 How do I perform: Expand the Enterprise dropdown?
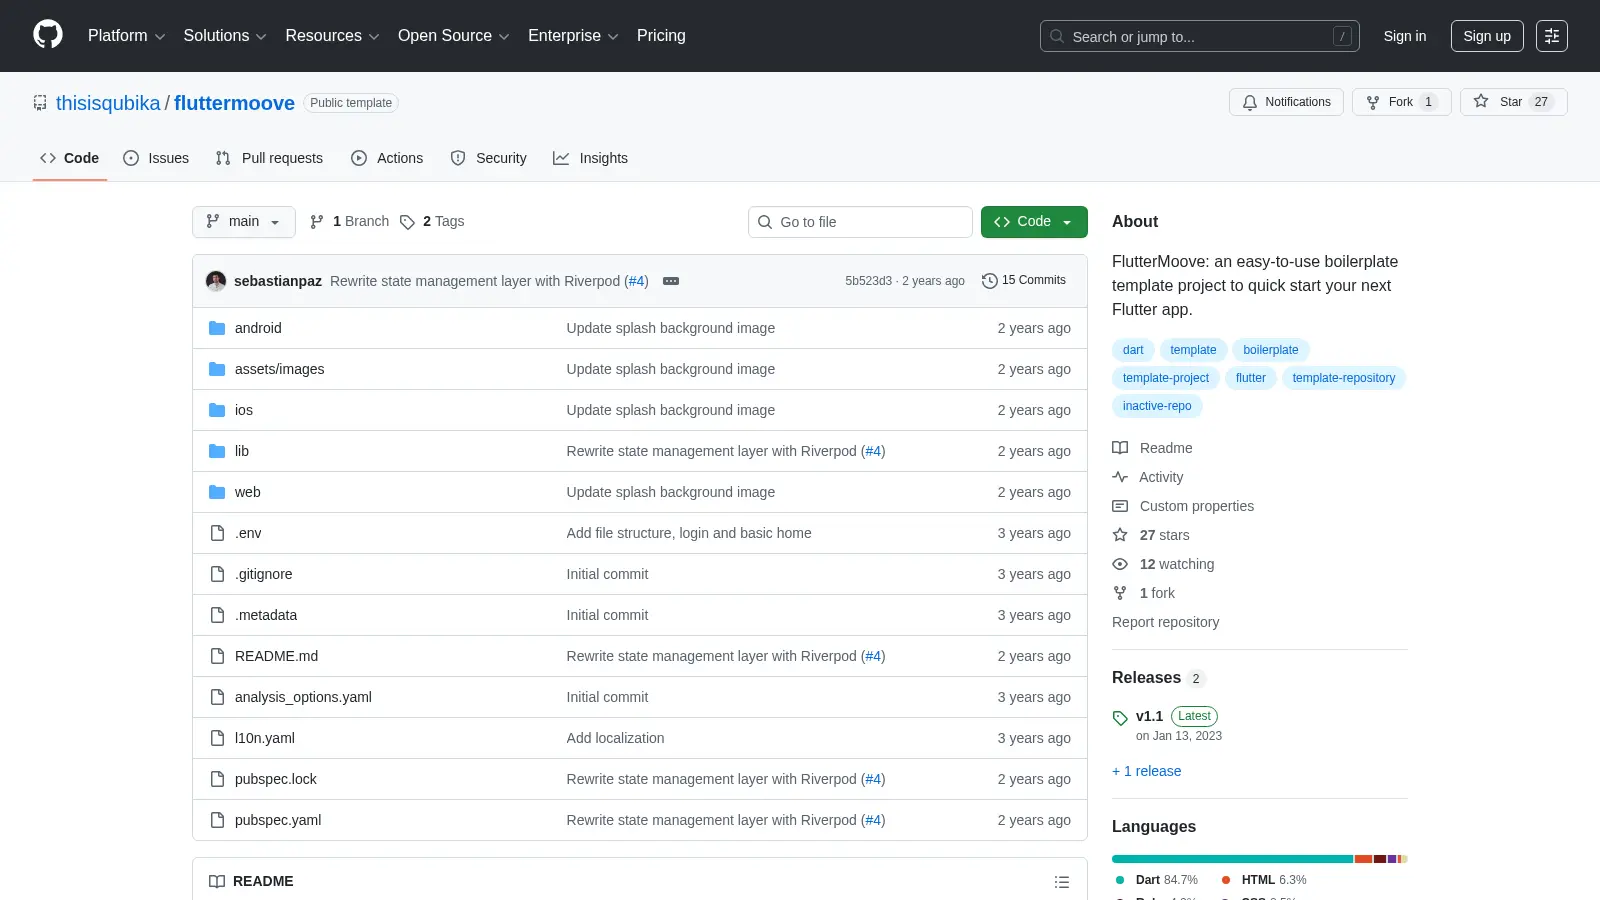pos(573,36)
